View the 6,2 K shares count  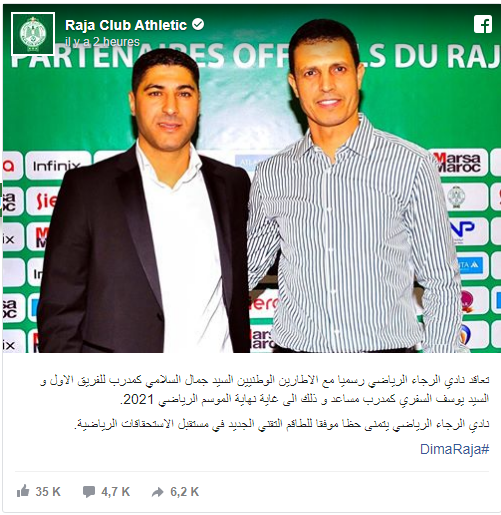click(184, 492)
